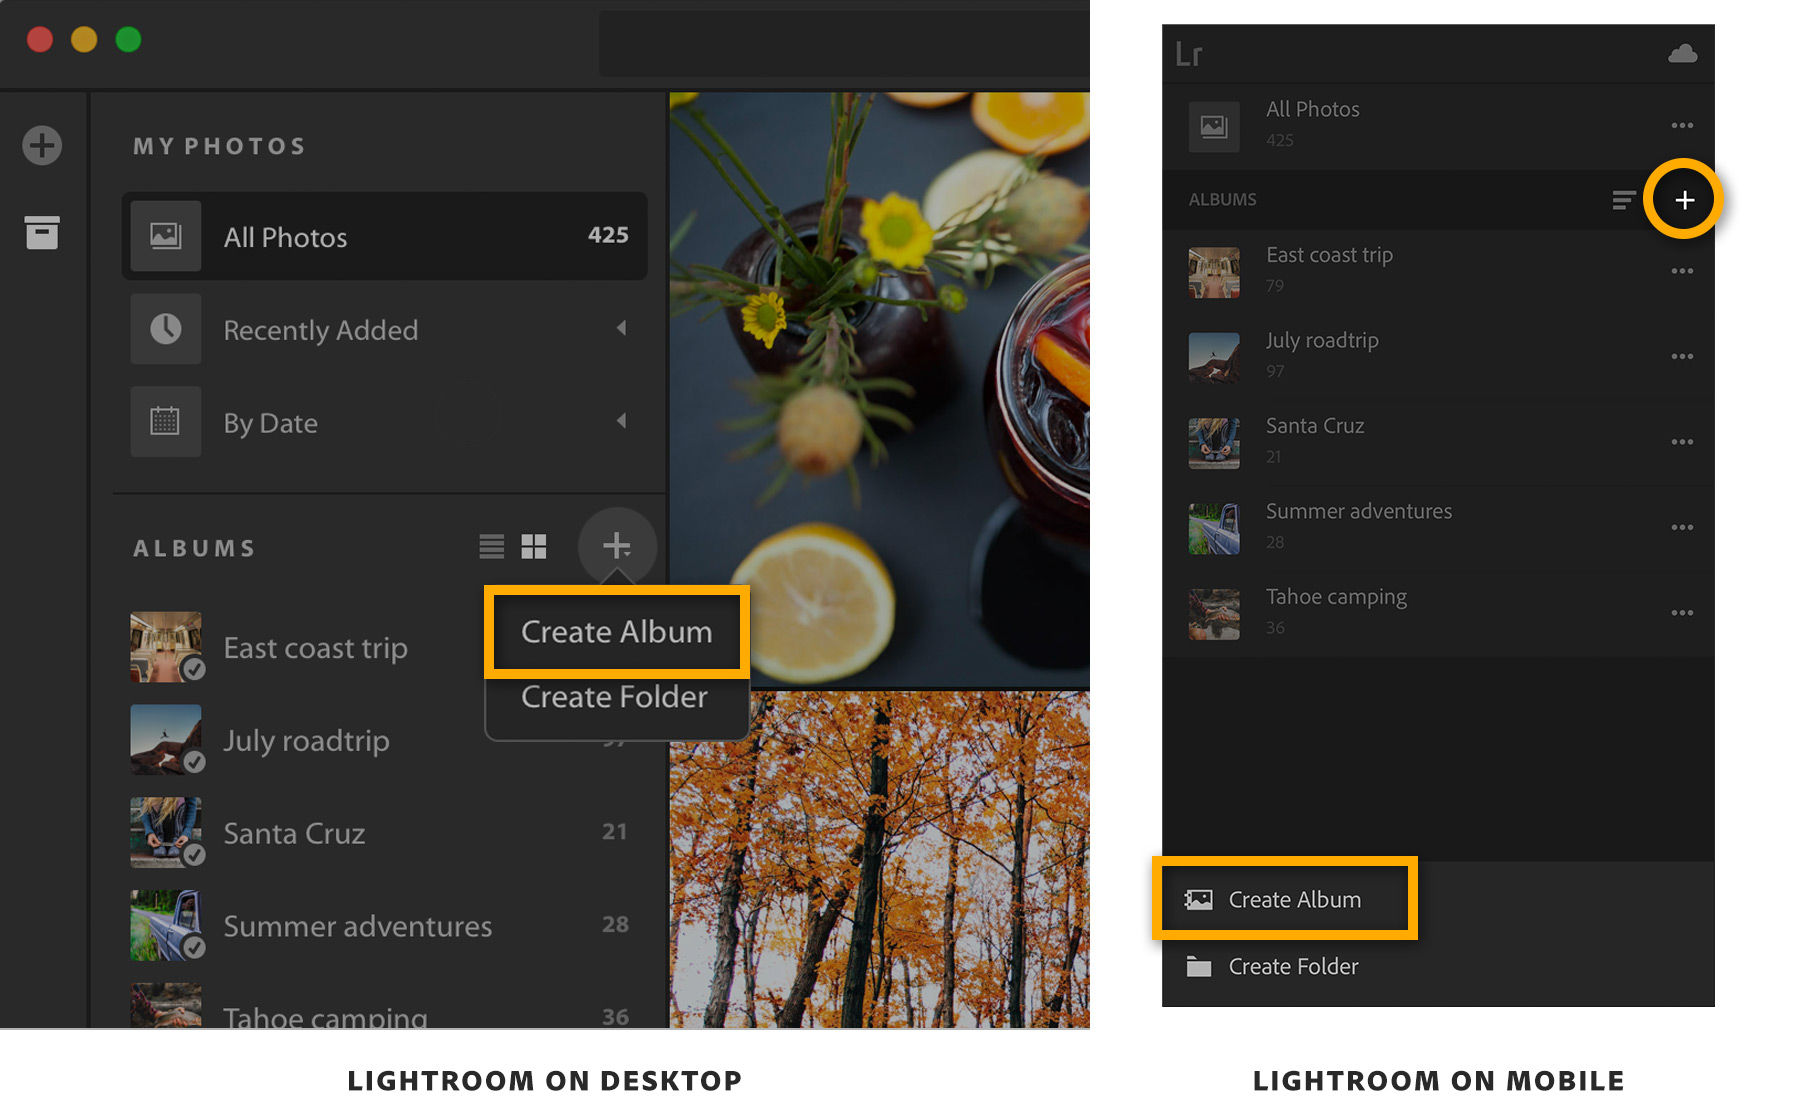The image size is (1800, 1105).
Task: Switch albums to list view
Action: click(x=490, y=546)
